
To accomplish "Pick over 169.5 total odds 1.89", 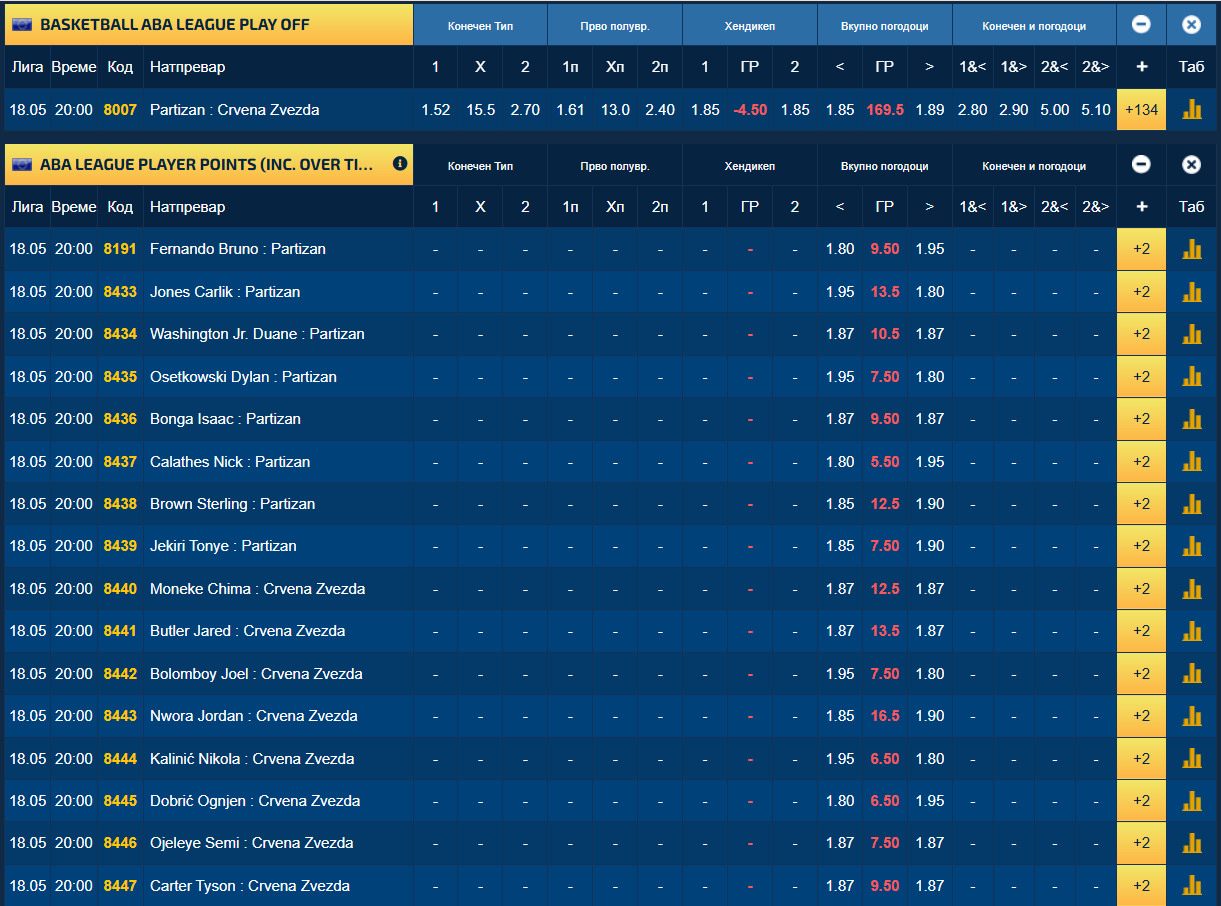I will (930, 110).
